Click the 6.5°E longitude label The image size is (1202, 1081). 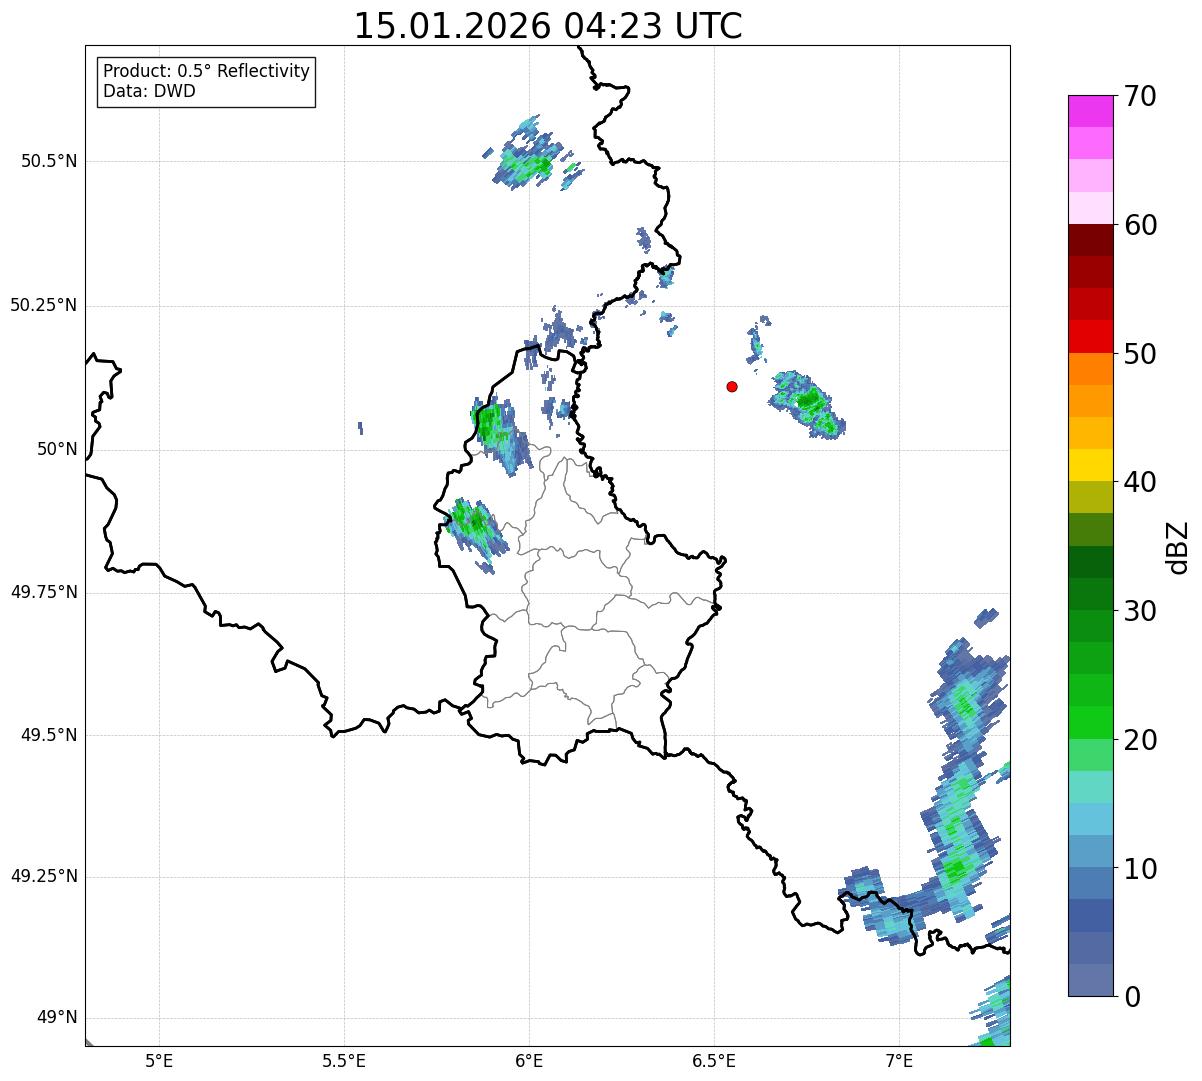[714, 1060]
